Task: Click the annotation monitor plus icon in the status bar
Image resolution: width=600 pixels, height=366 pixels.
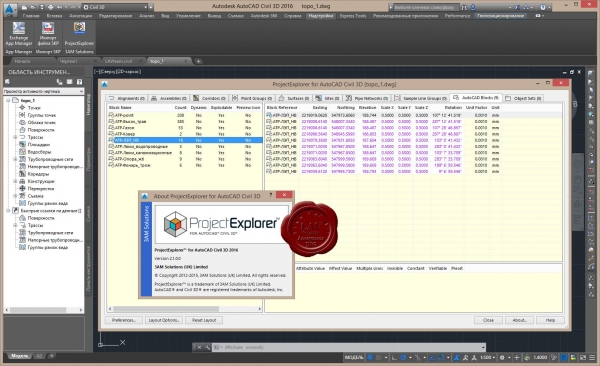Action: point(517,358)
